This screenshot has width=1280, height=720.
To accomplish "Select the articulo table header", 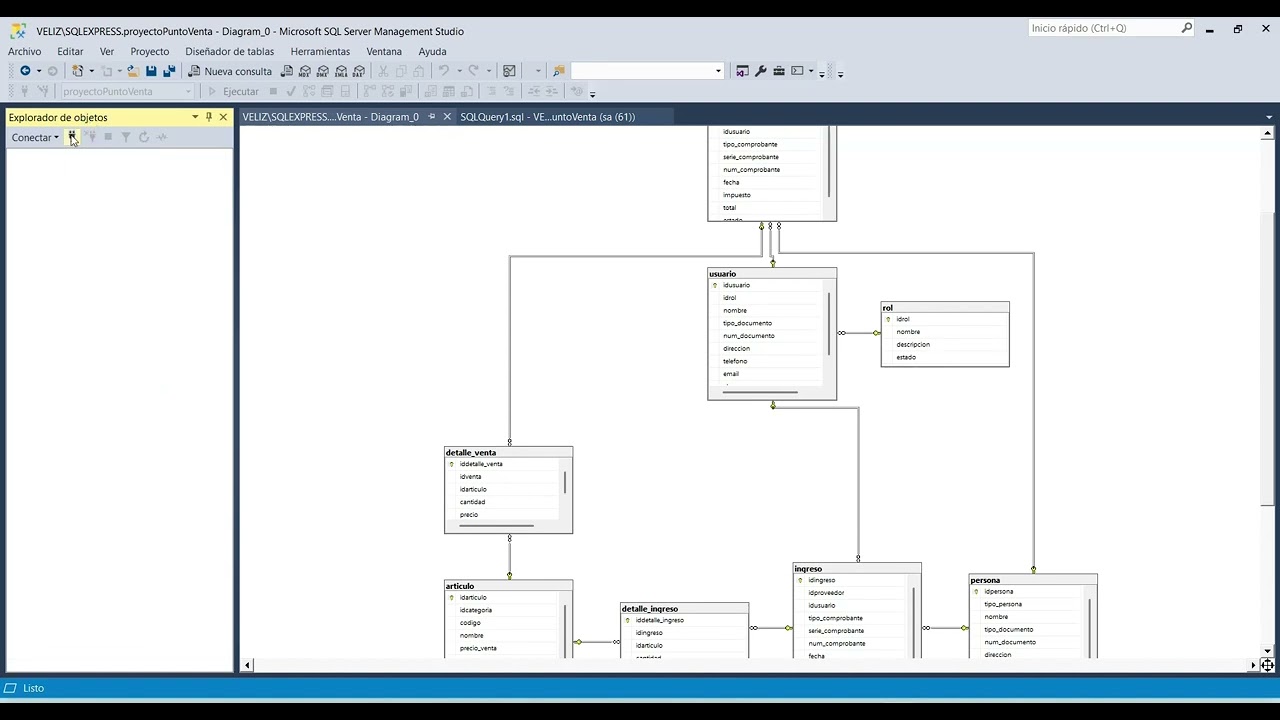I will (x=508, y=586).
